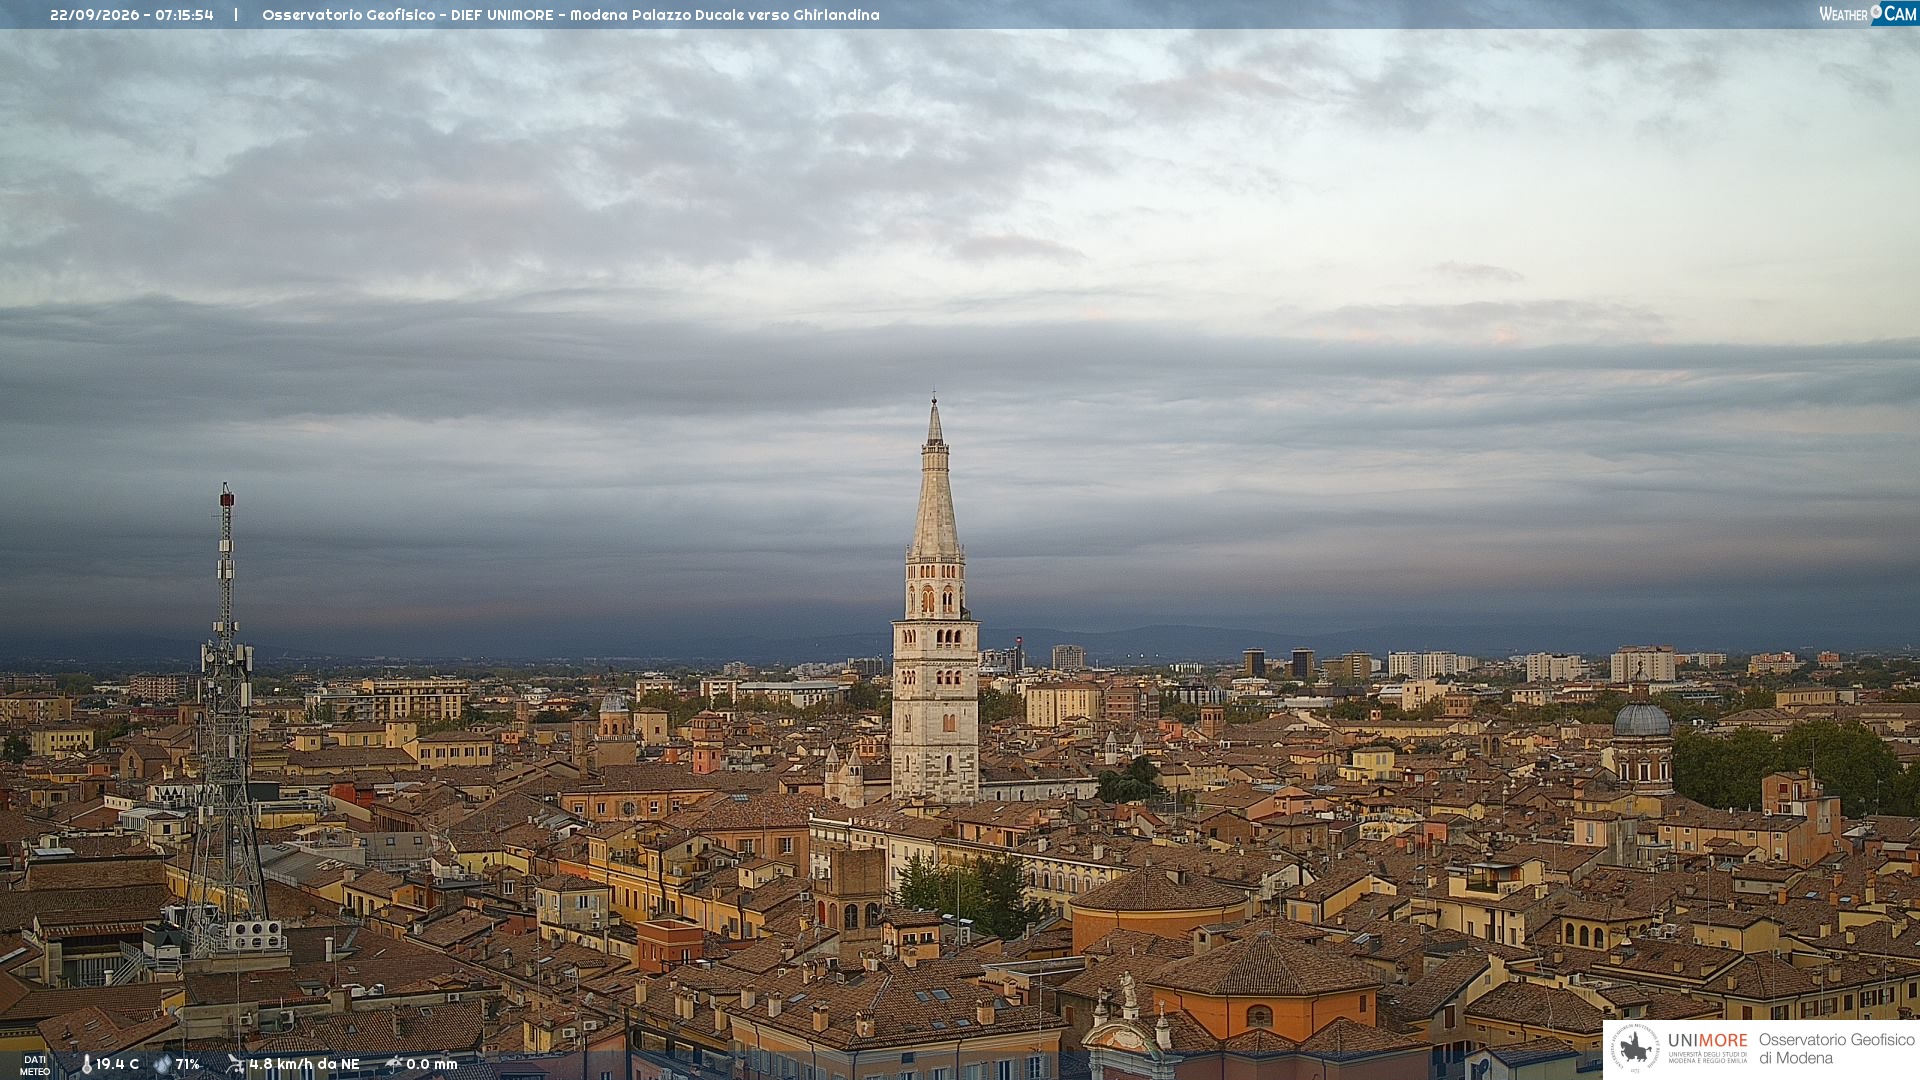Click the WeatherCam camera lens icon
Image resolution: width=1920 pixels, height=1080 pixels.
pos(1876,12)
